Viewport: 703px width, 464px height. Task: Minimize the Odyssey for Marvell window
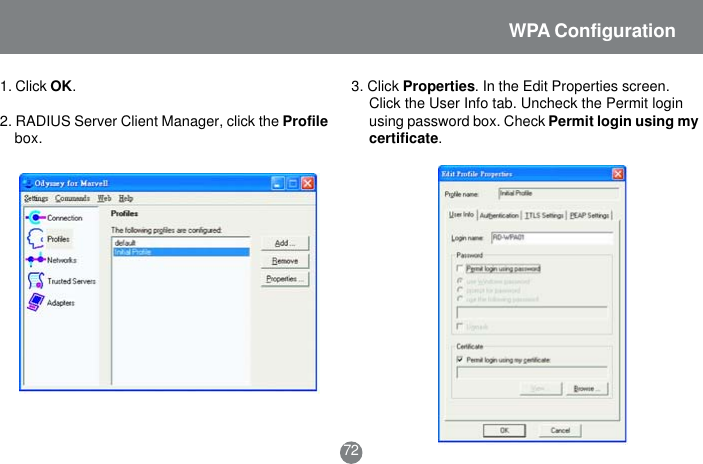[278, 183]
